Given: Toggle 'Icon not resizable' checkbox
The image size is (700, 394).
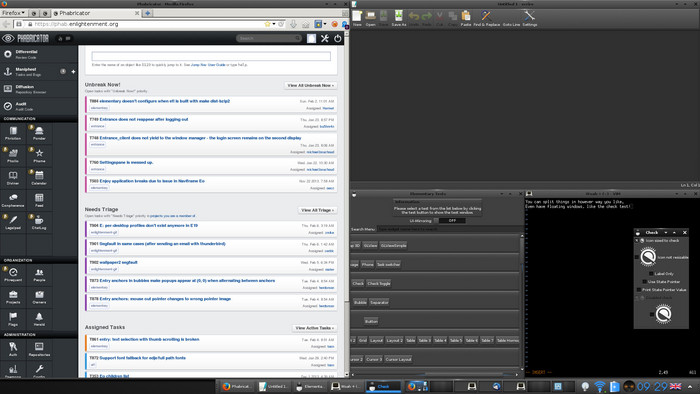Looking at the screenshot, I should pos(637,257).
